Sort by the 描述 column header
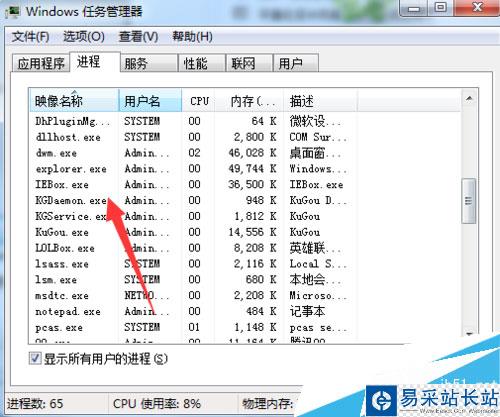500x417 pixels. tap(321, 101)
